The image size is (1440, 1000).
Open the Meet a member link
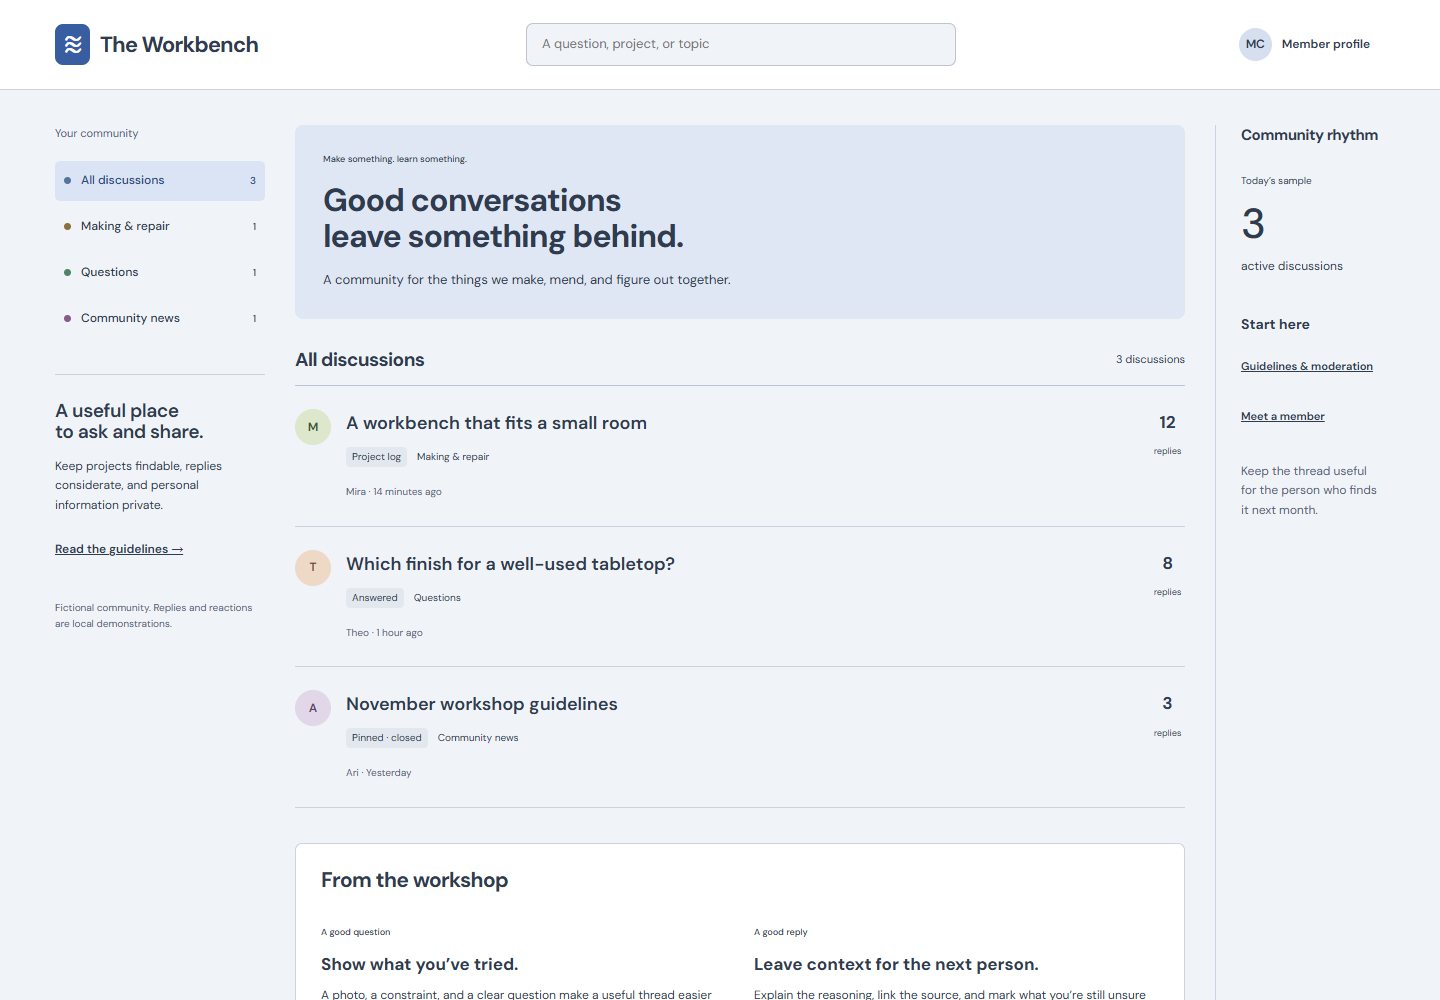pyautogui.click(x=1282, y=416)
